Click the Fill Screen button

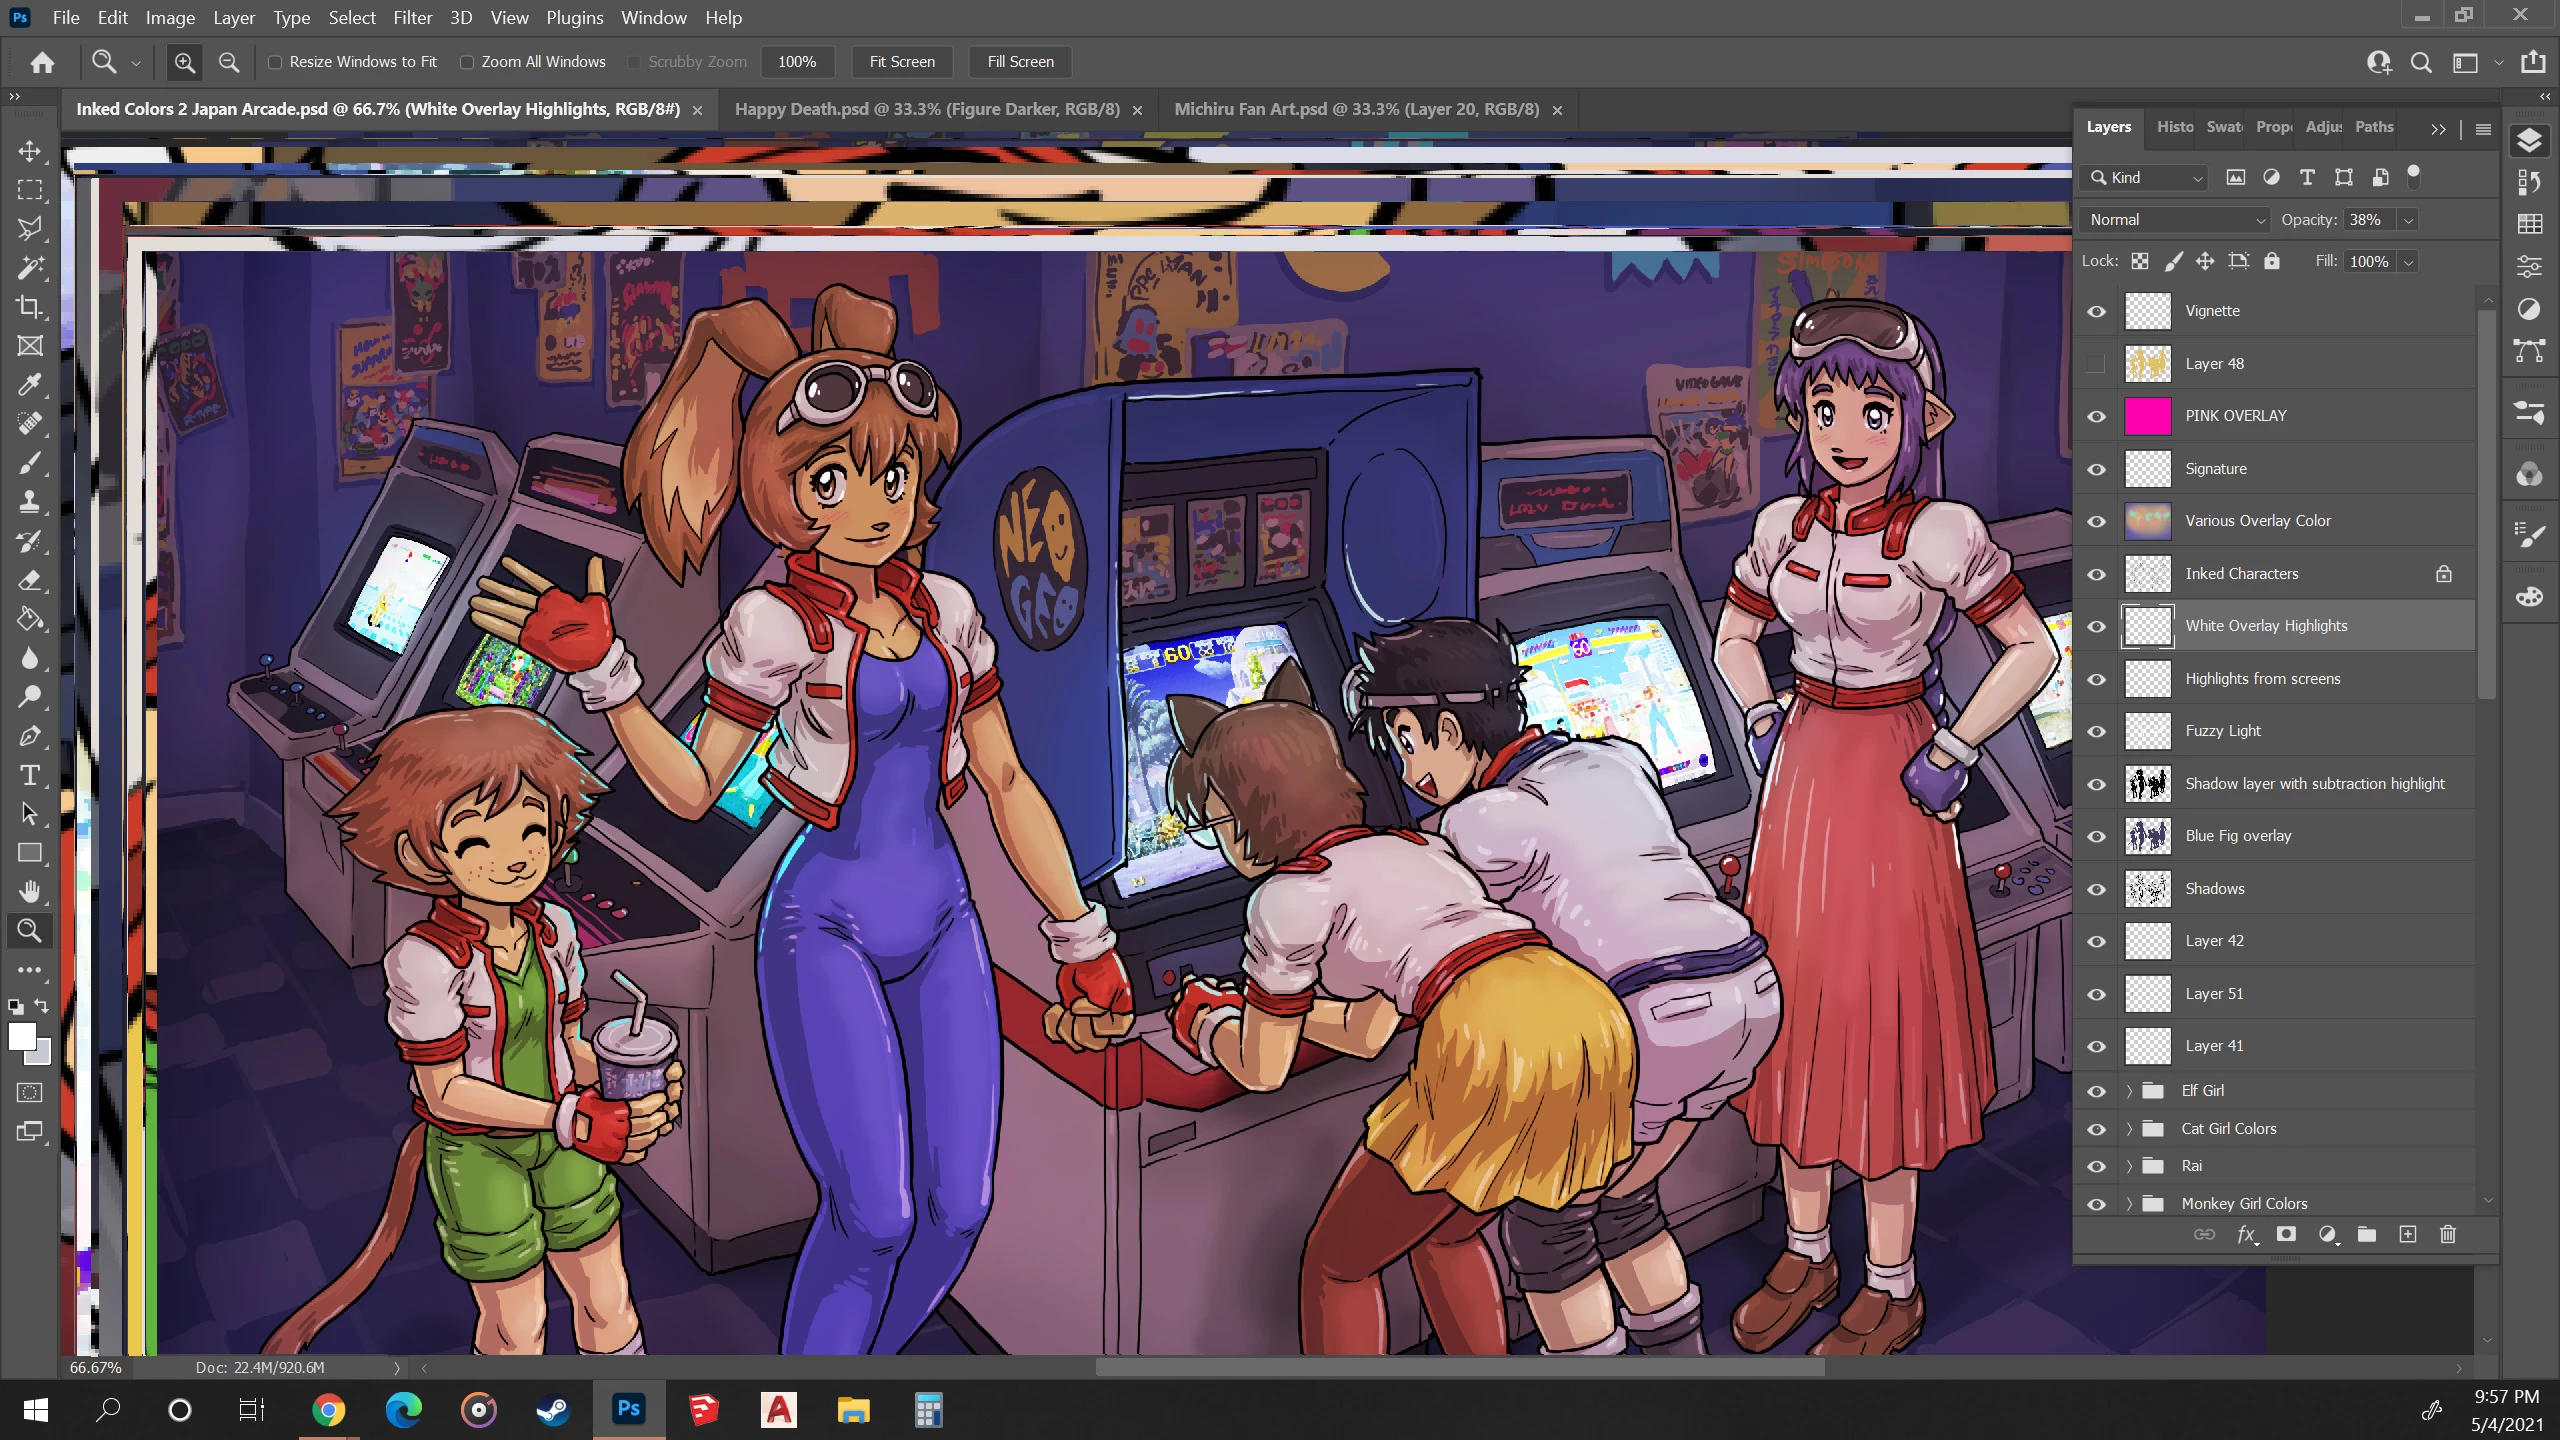pyautogui.click(x=1020, y=62)
